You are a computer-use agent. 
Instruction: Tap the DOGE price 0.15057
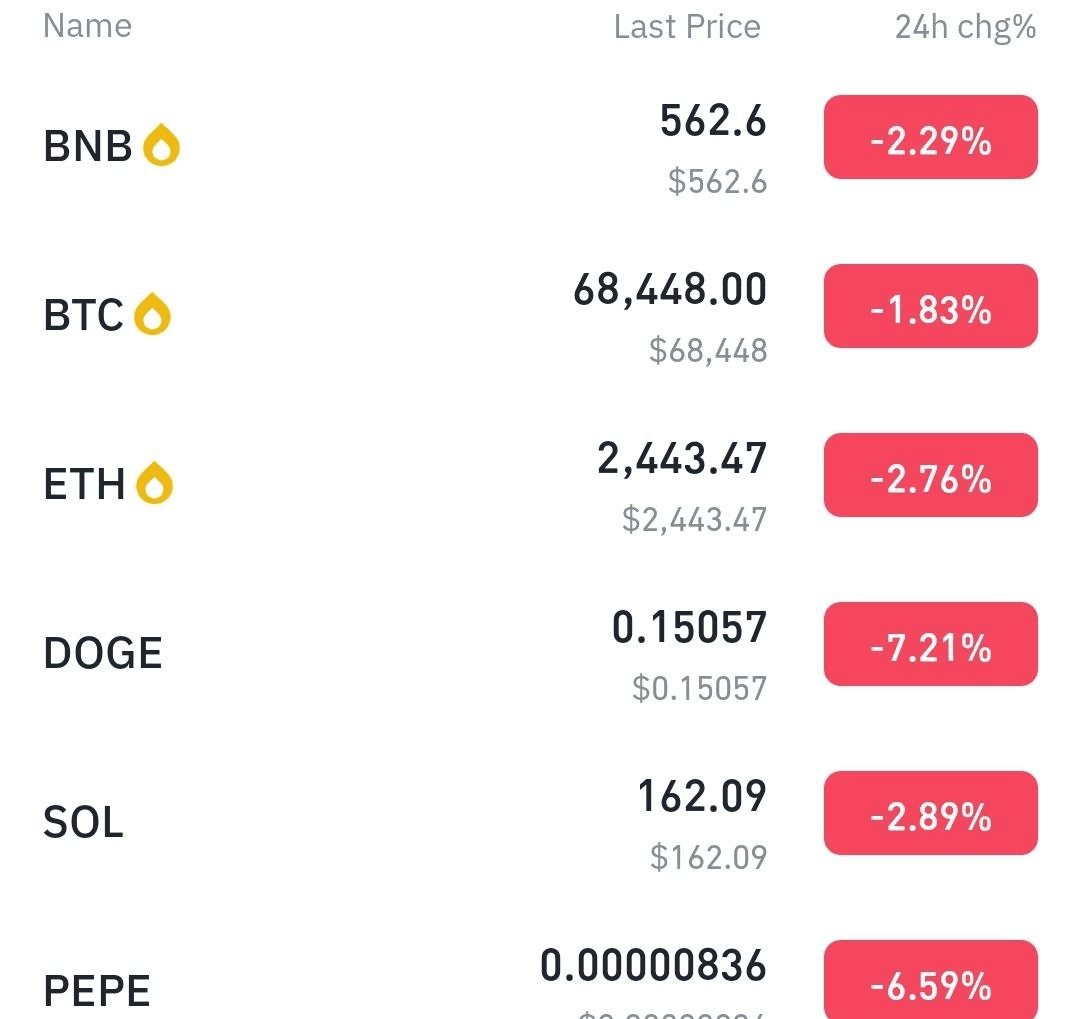pyautogui.click(x=689, y=628)
